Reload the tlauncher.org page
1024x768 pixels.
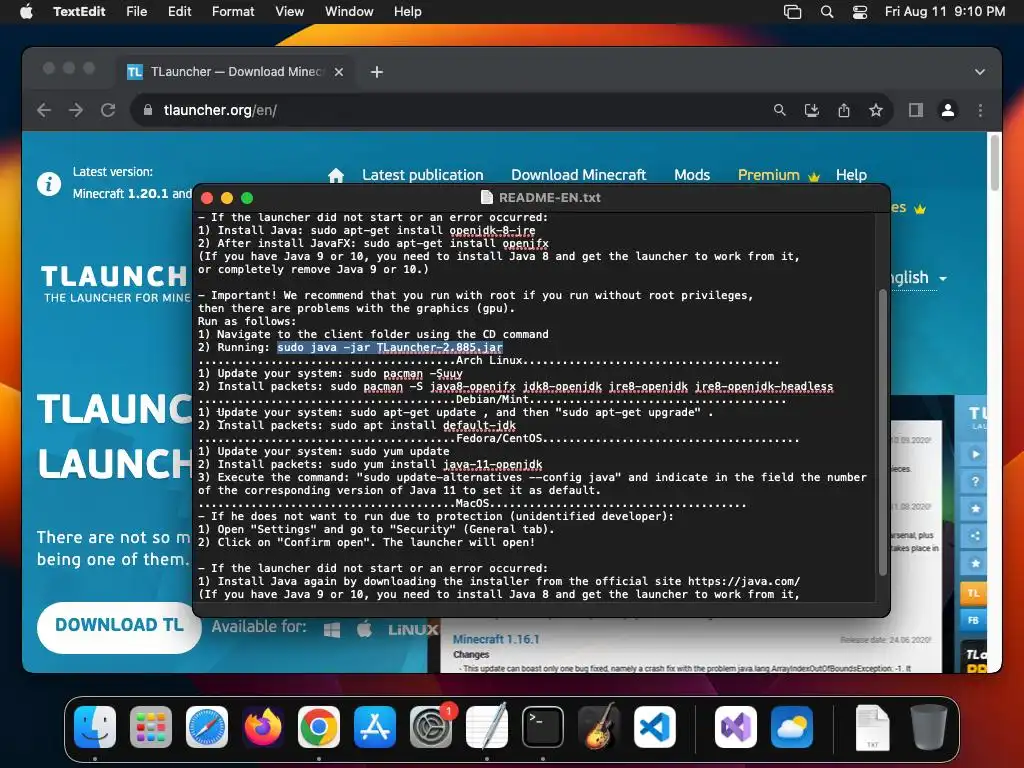click(x=108, y=110)
